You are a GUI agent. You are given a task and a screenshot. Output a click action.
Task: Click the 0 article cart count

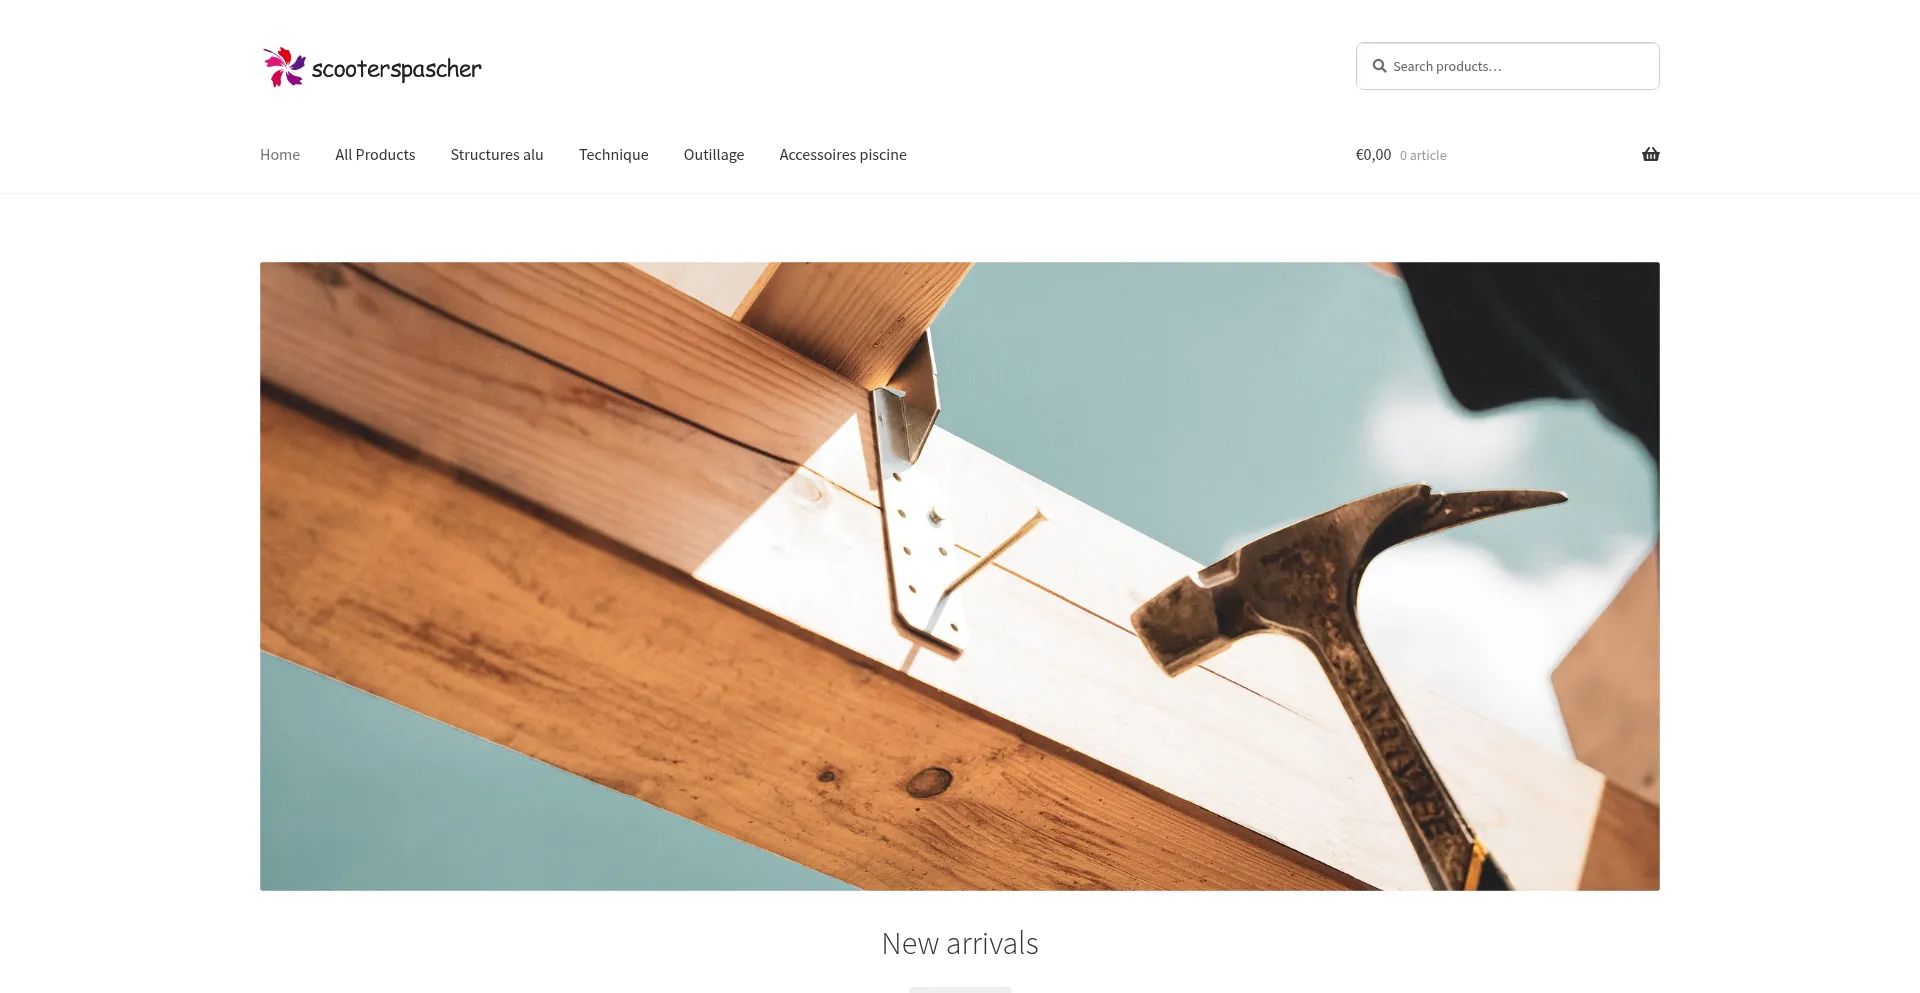tap(1423, 156)
